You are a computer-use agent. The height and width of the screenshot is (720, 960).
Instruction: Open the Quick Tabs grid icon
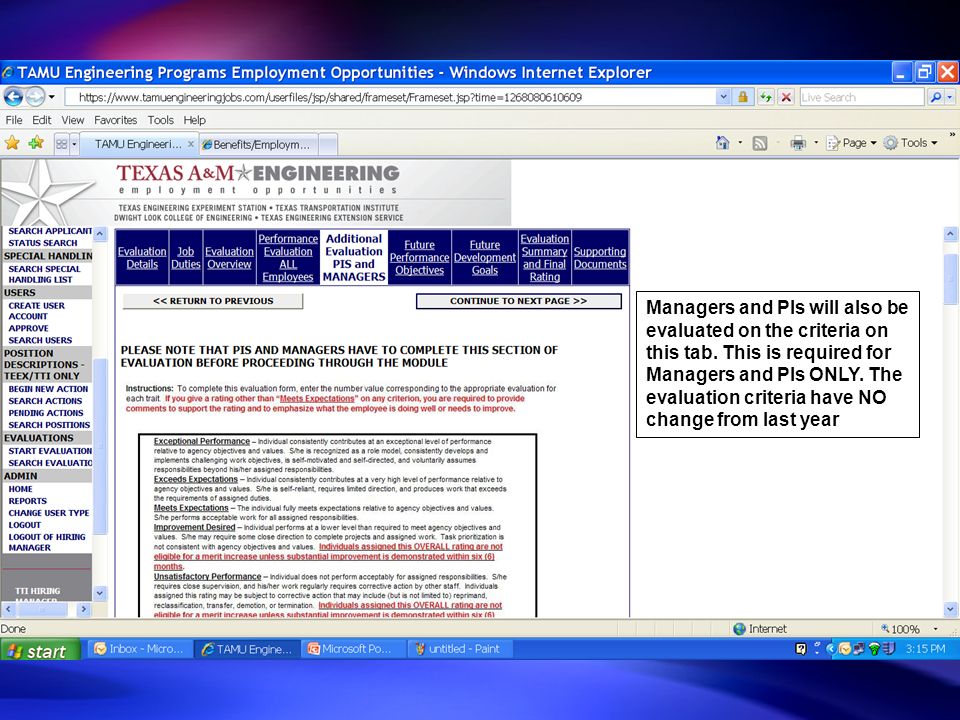(61, 144)
